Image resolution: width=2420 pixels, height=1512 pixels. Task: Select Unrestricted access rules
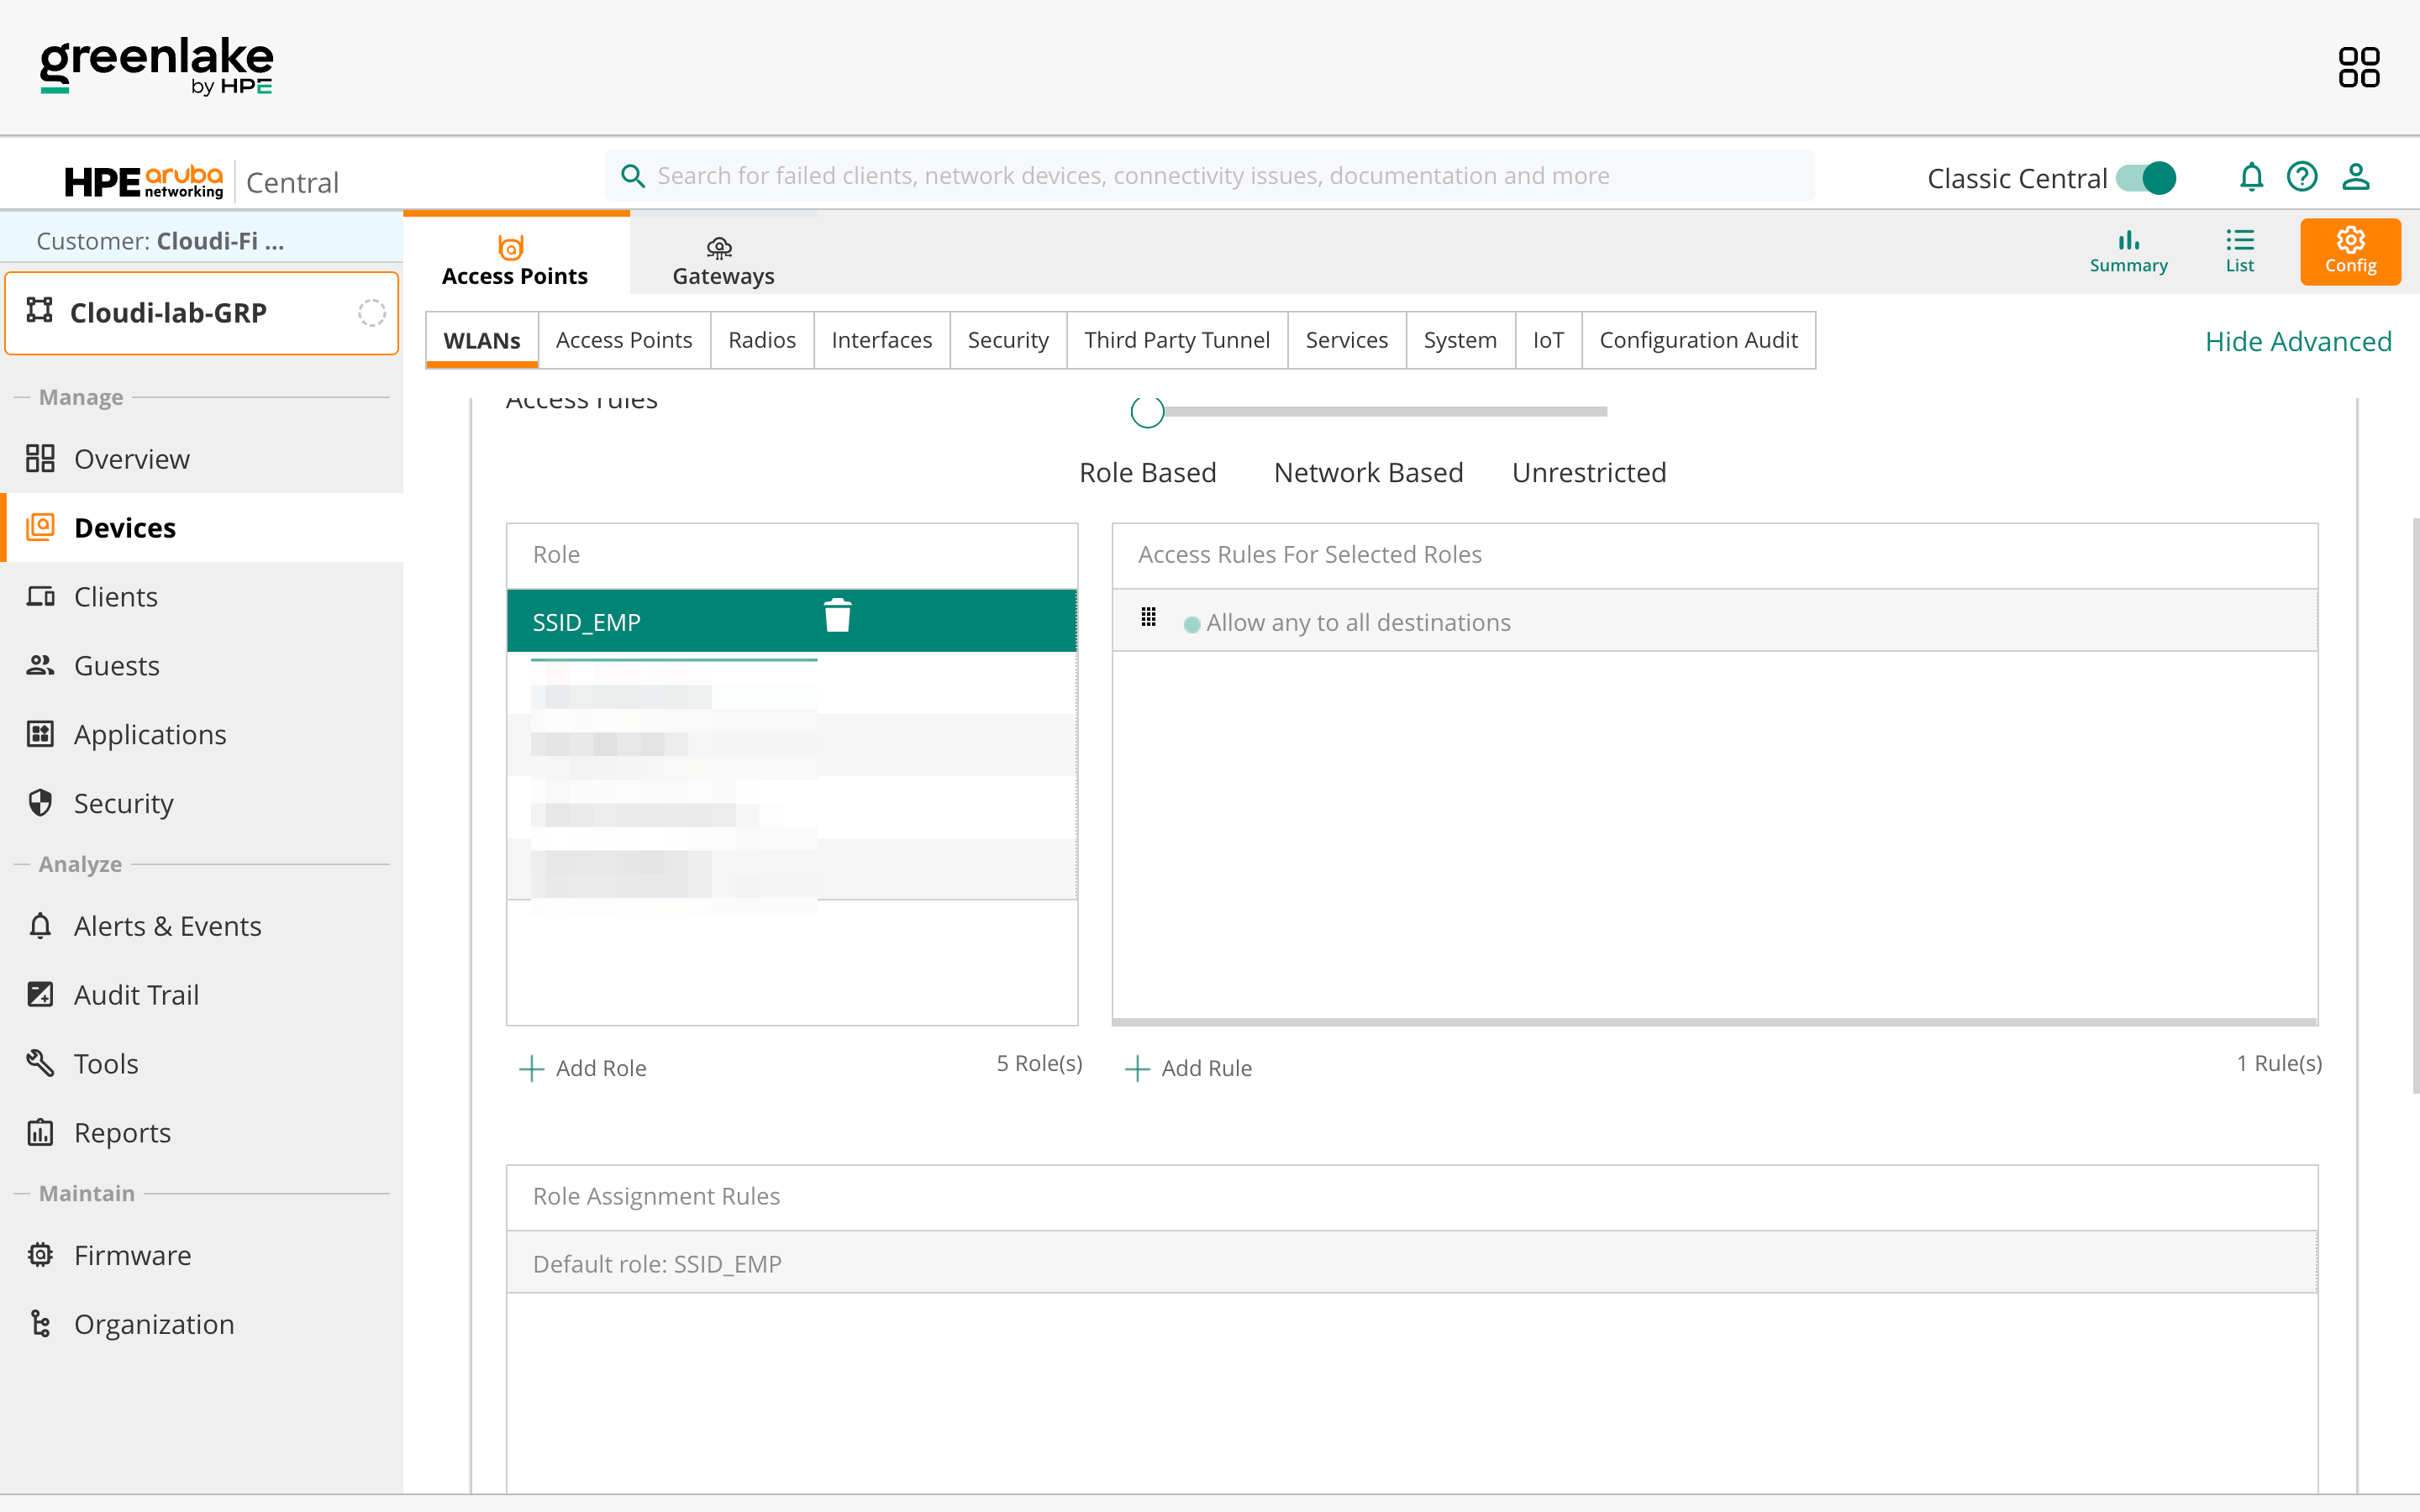point(1588,472)
